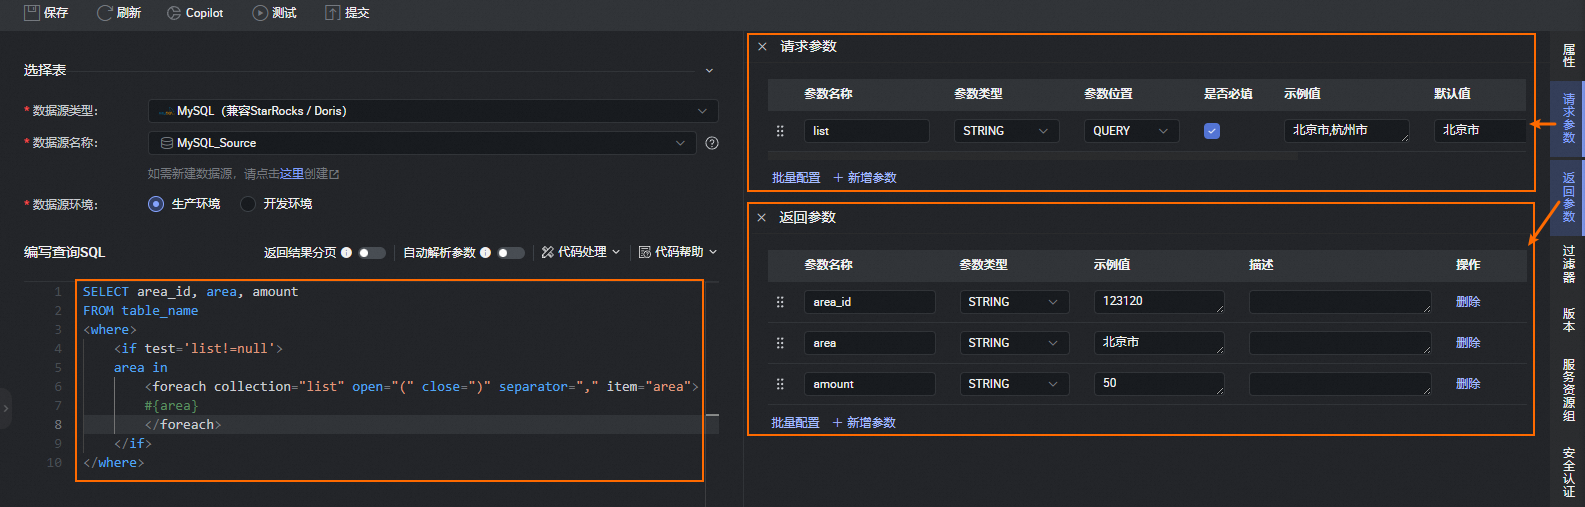Uncheck 是否必填 for the list parameter
1585x507 pixels.
[1212, 131]
